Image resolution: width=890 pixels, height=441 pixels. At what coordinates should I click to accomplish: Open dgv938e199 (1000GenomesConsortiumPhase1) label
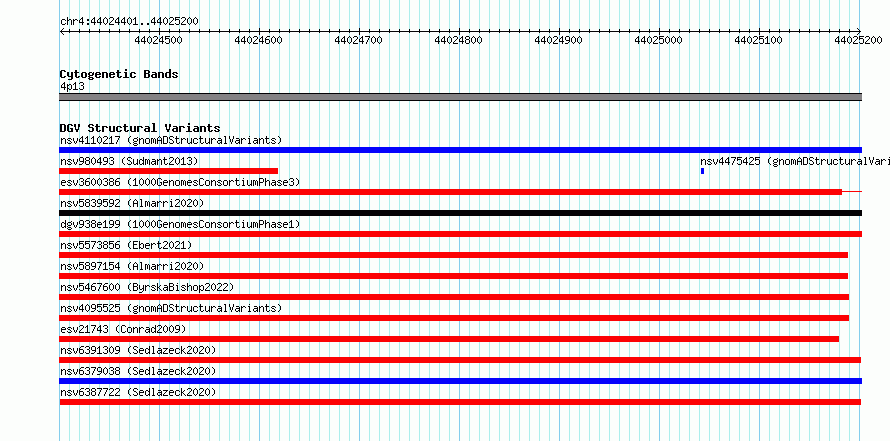click(x=180, y=224)
